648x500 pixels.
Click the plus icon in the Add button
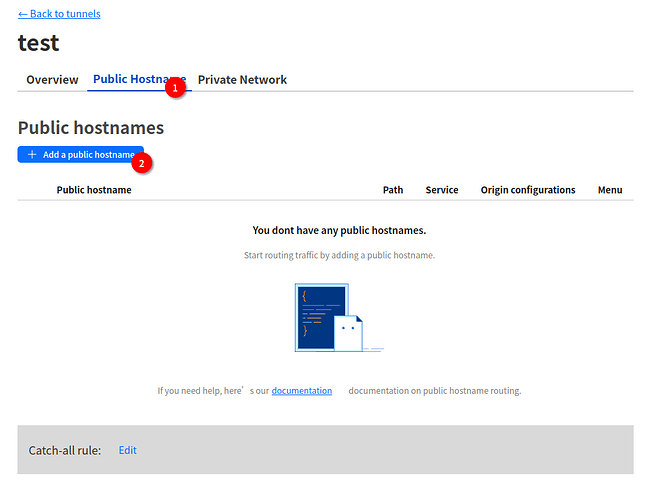[x=32, y=155]
